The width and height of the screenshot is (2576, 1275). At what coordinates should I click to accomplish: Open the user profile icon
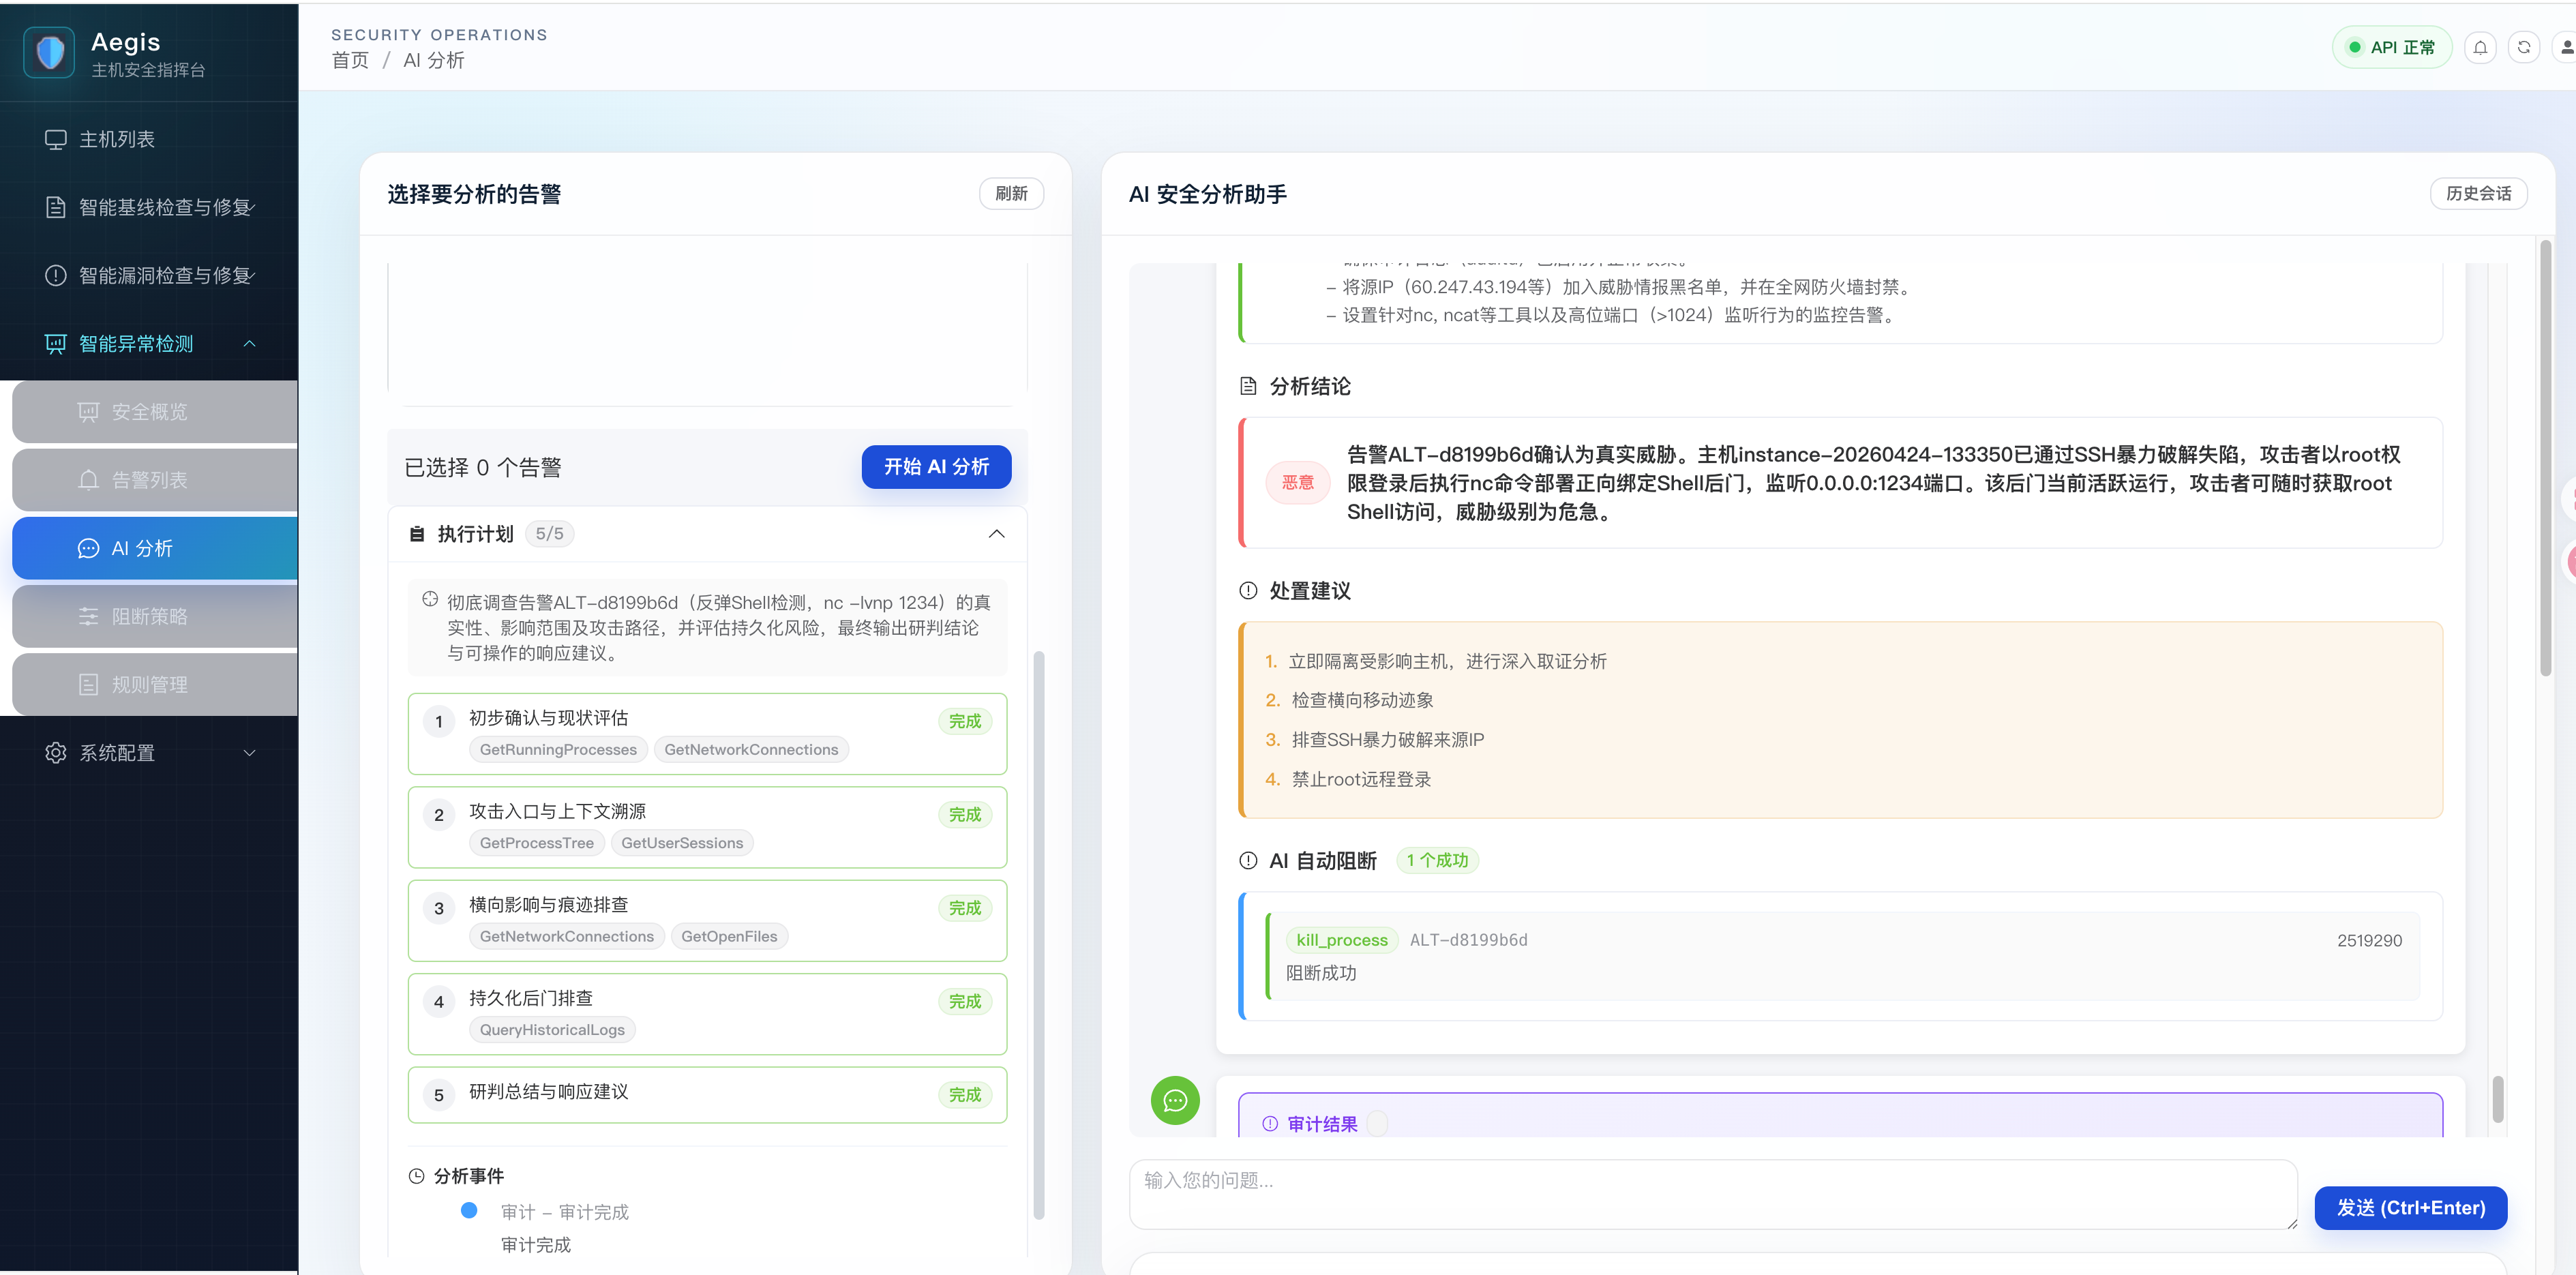click(x=2566, y=47)
